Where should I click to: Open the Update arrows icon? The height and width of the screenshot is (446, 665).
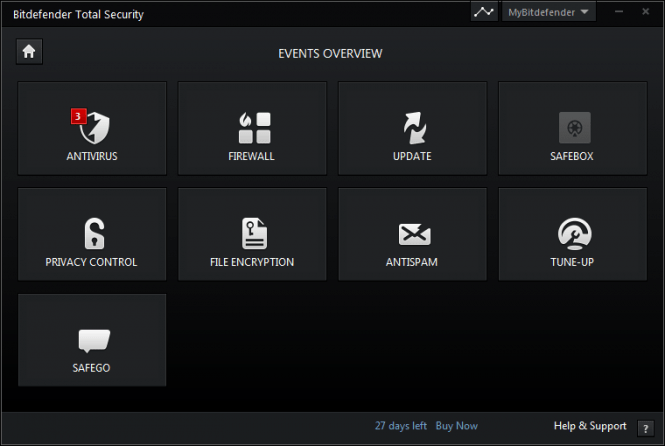414,128
